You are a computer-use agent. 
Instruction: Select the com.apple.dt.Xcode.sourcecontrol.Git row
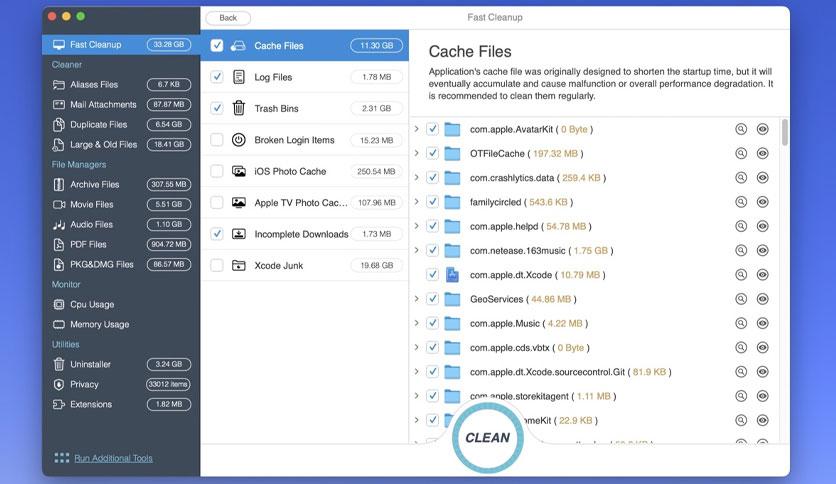point(596,372)
